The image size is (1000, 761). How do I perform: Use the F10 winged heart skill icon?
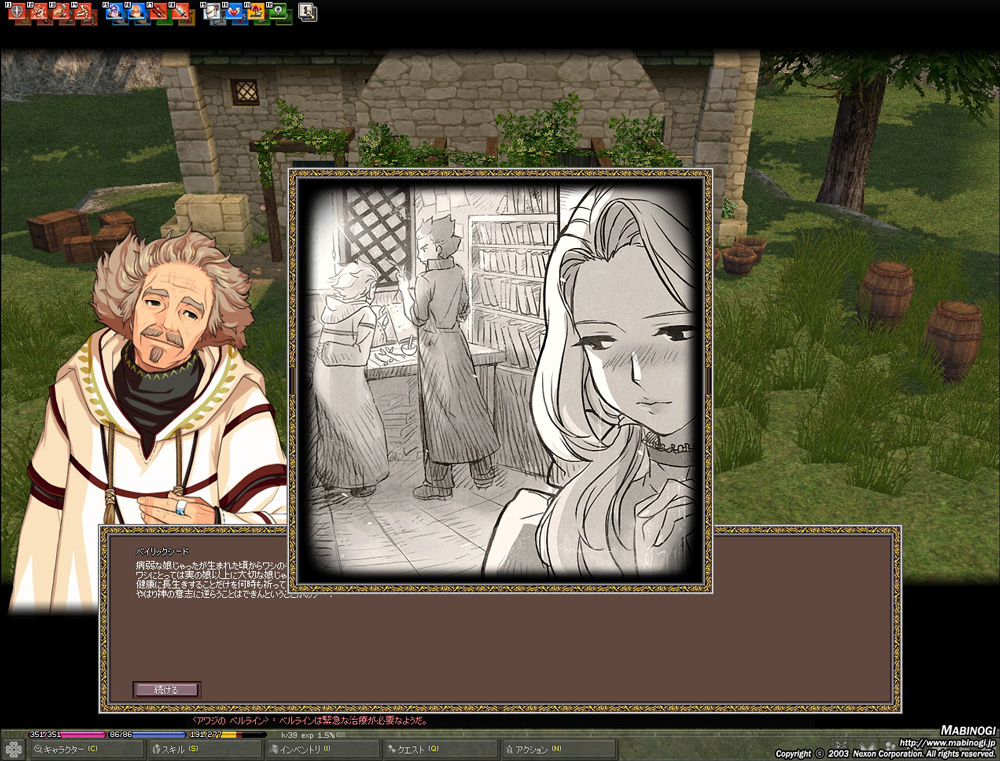point(234,11)
